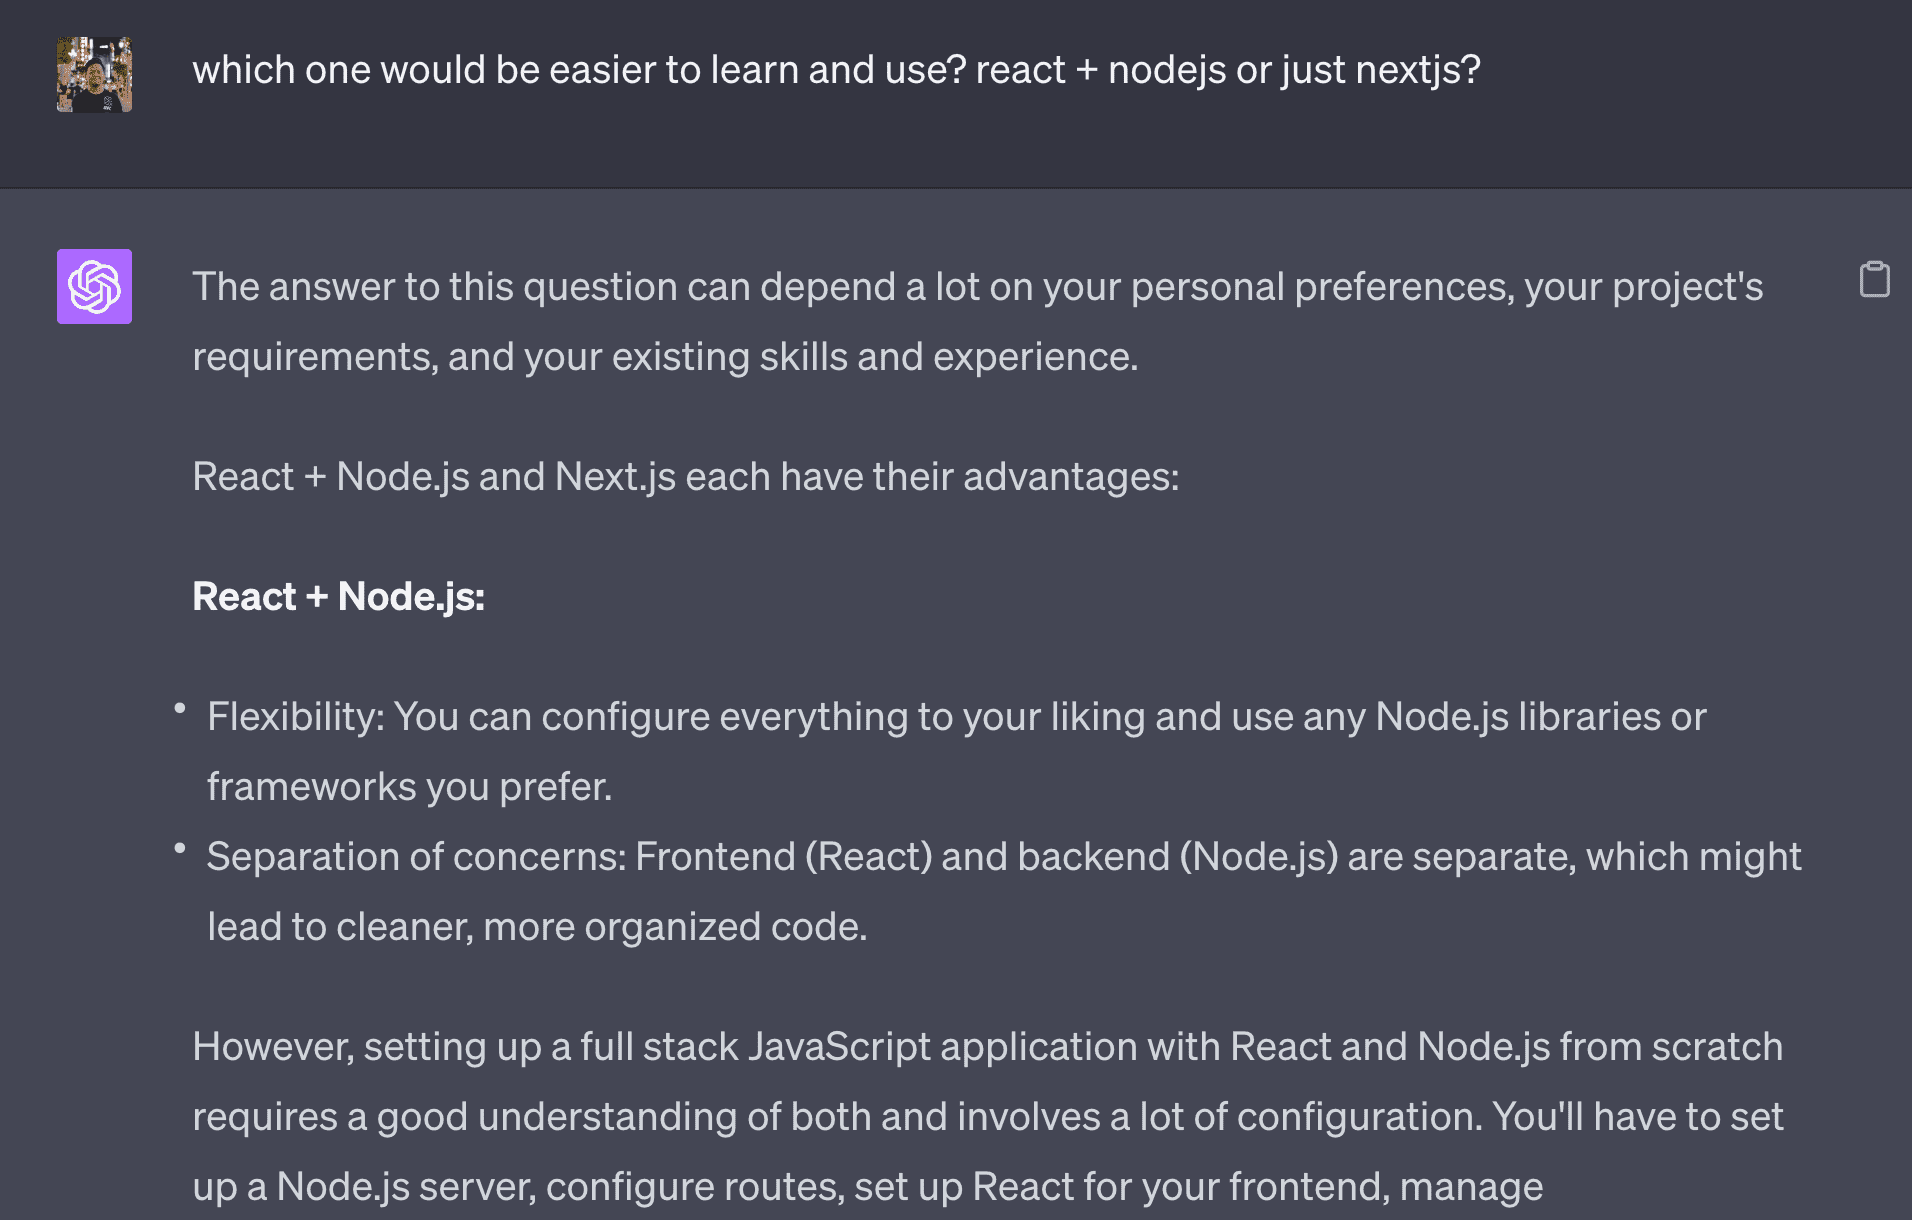
Task: Click the line "lead to cleaner, more organized code."
Action: coord(537,927)
